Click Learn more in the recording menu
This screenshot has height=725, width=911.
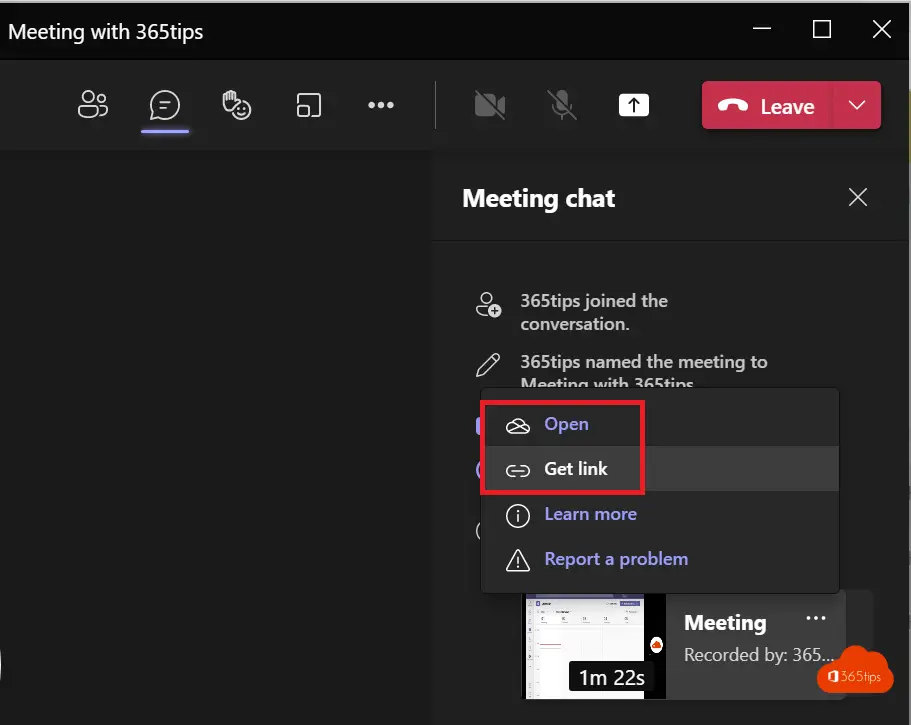tap(659, 514)
